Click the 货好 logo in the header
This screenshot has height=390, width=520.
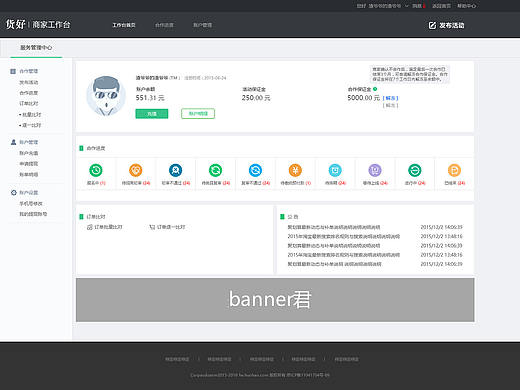coord(15,24)
